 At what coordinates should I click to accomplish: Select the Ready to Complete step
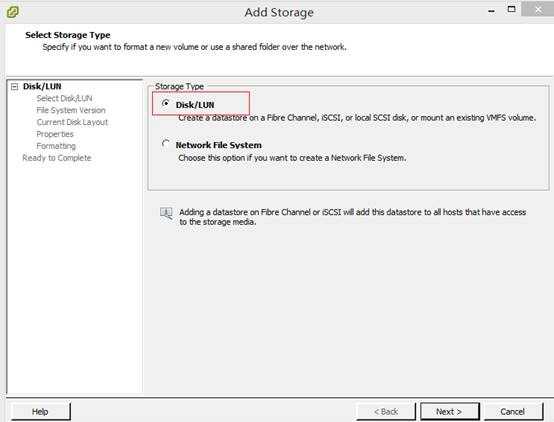[57, 158]
